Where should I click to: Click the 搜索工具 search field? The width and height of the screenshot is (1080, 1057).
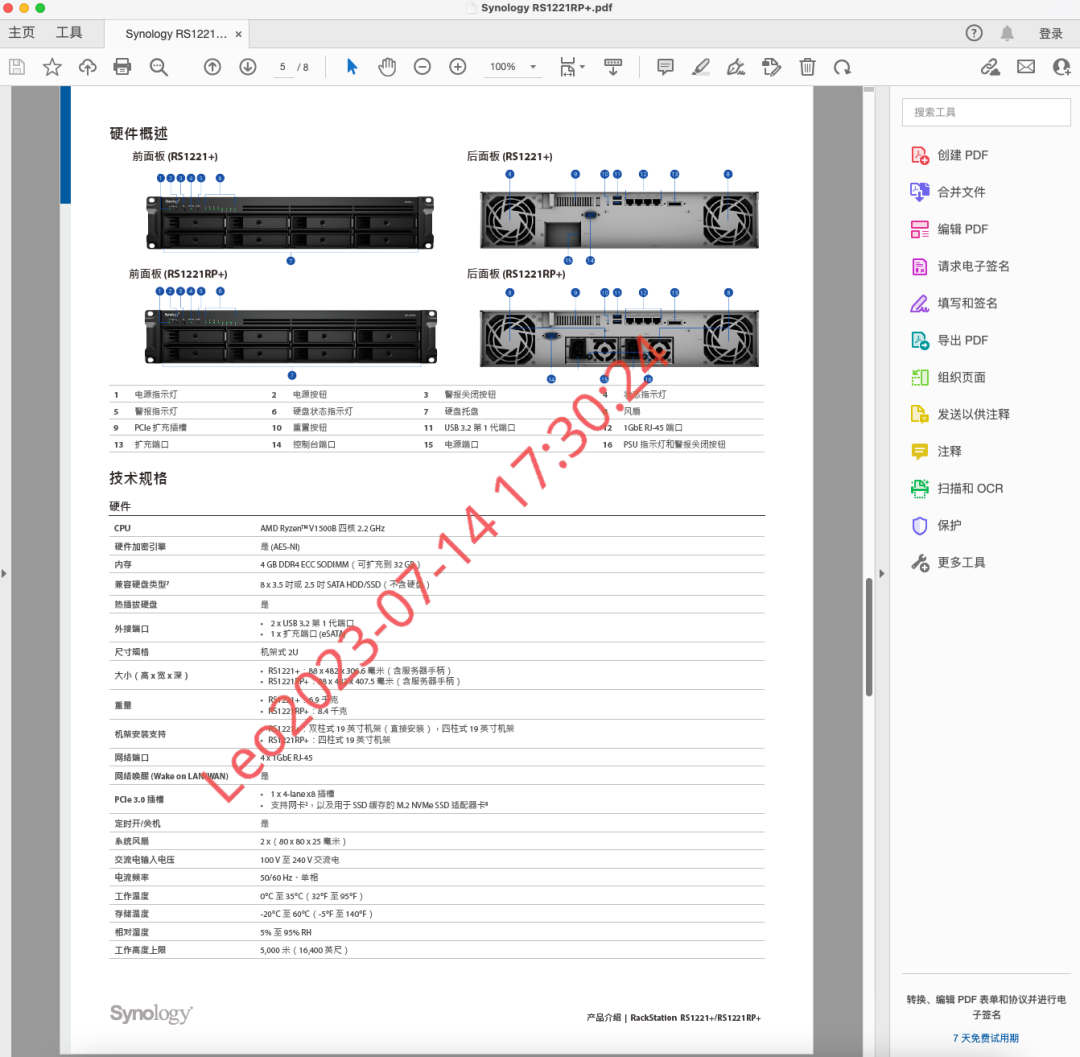coord(985,112)
